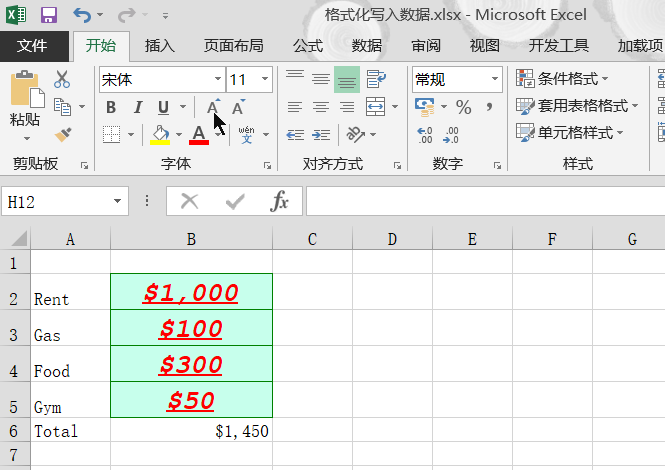Apply percent style format
The width and height of the screenshot is (665, 470).
(x=464, y=107)
